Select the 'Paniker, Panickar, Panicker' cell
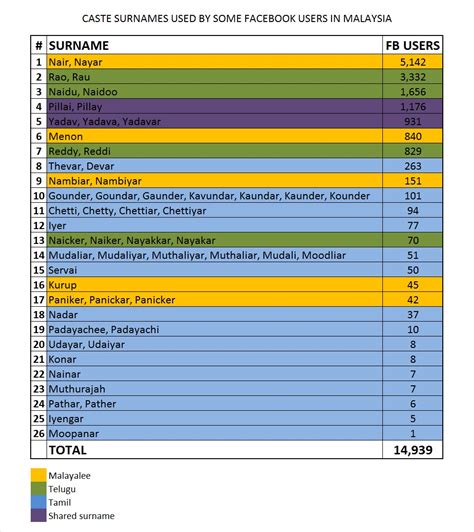 point(214,300)
